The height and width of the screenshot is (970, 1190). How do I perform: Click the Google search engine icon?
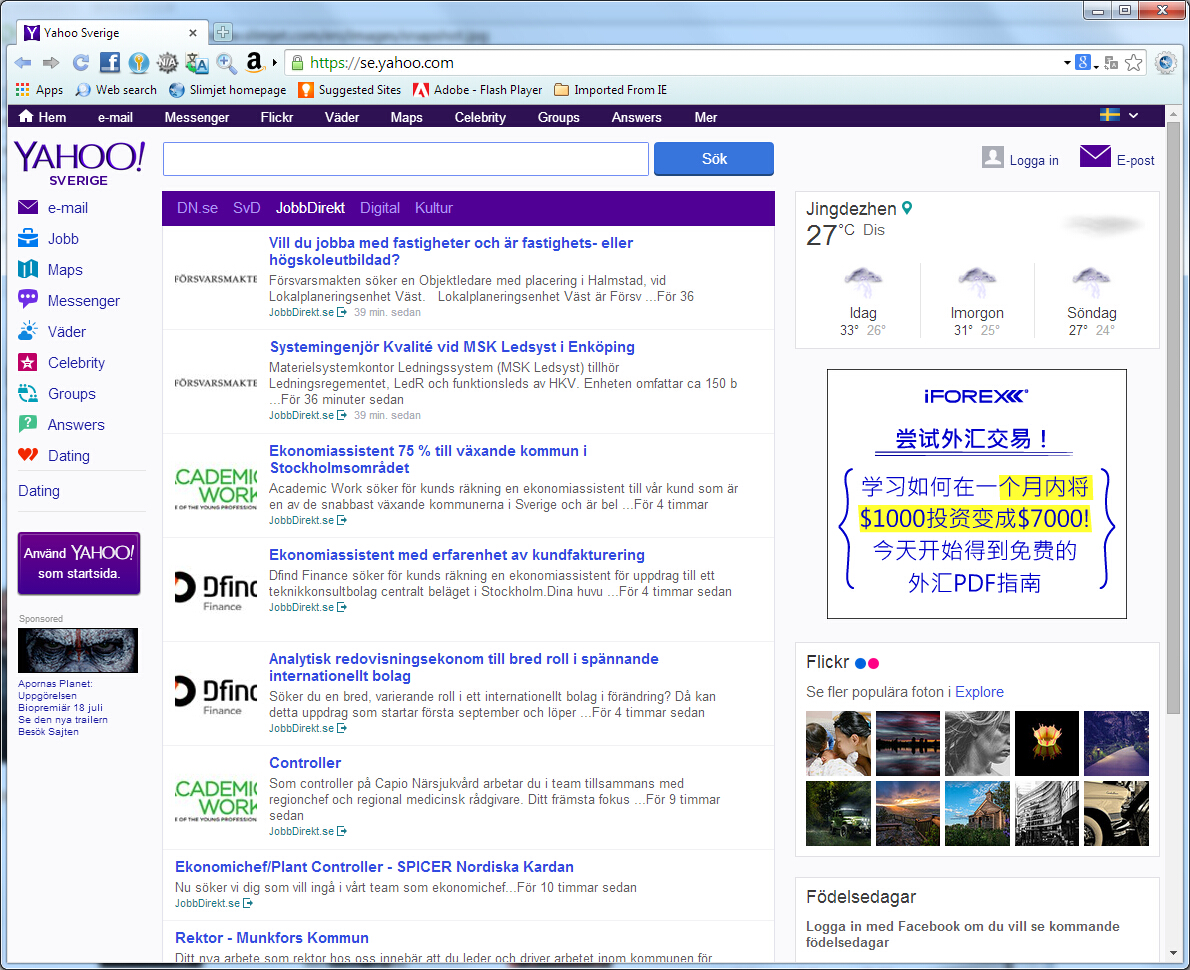[x=1083, y=63]
